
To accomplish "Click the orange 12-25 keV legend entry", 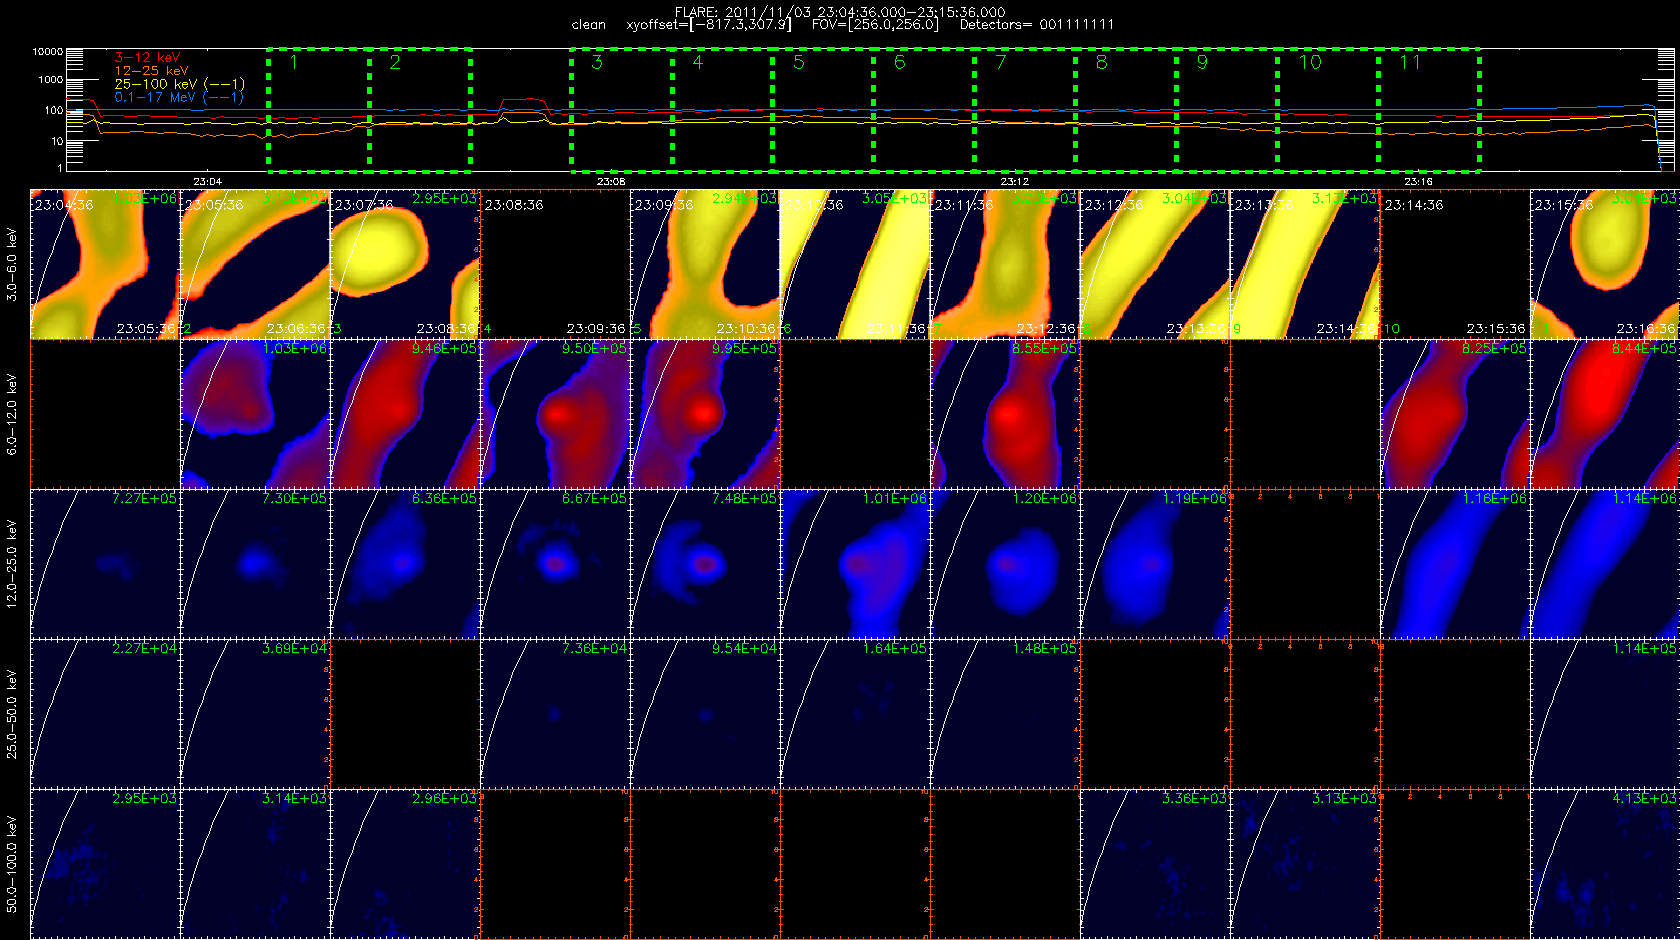I will coord(151,71).
